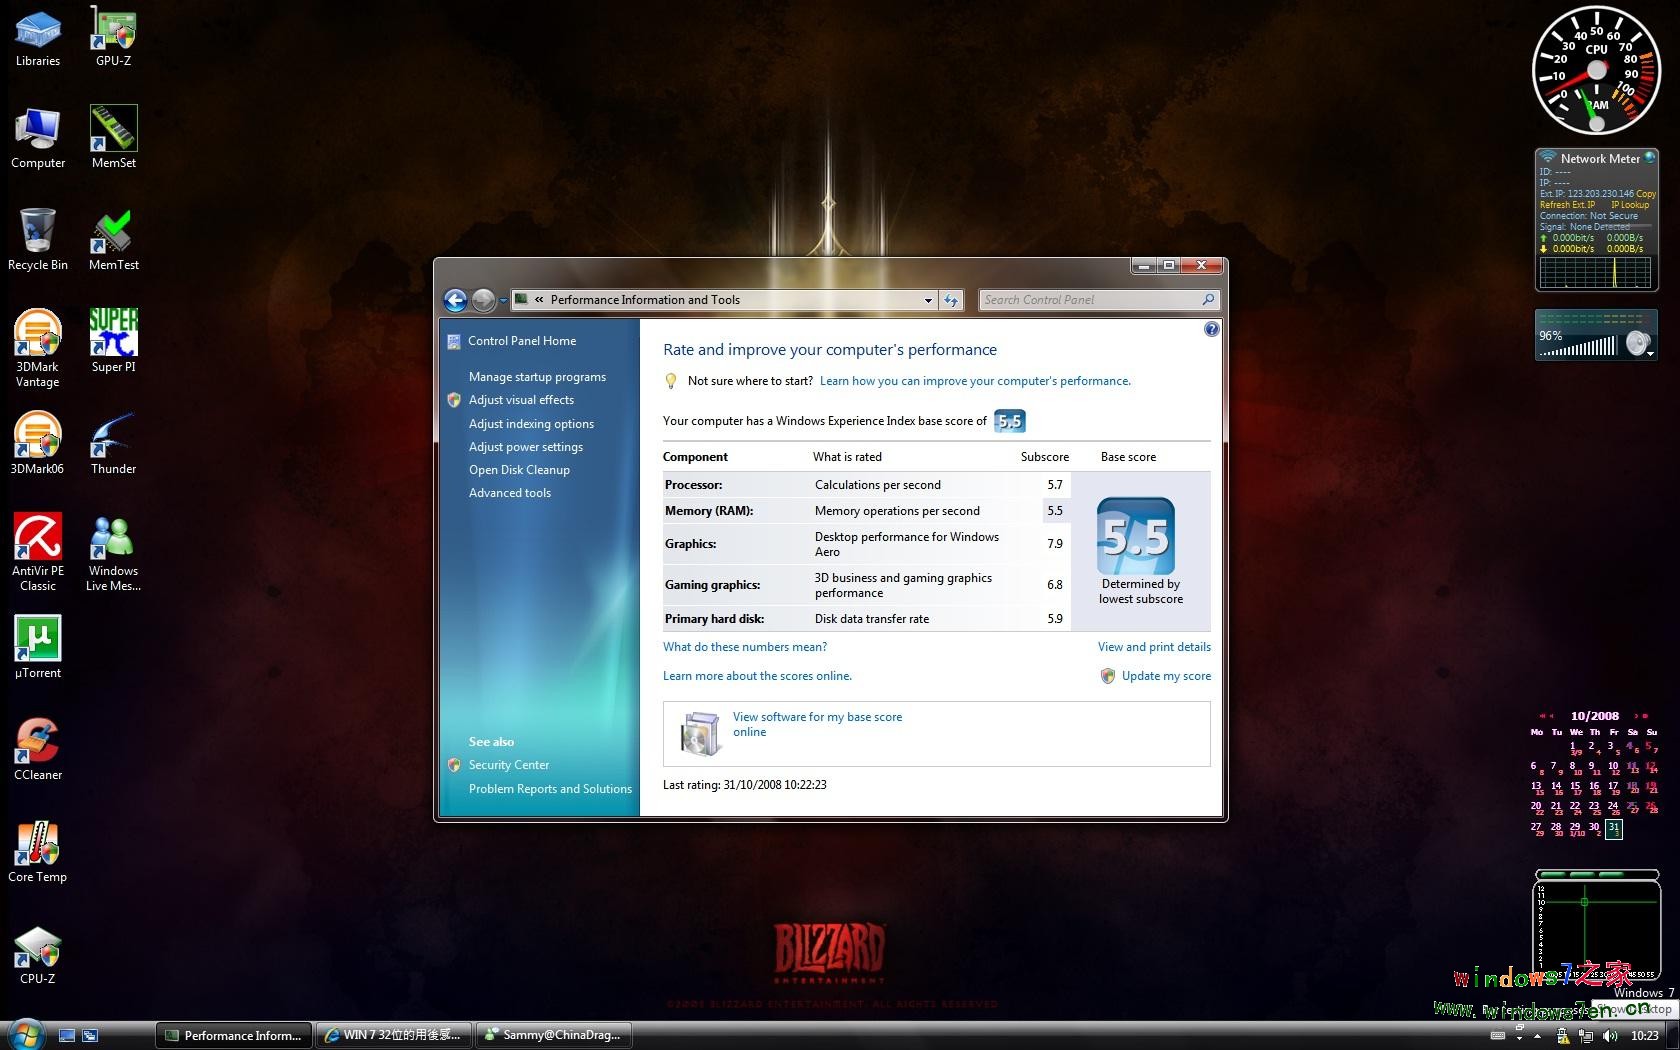Open Security Center link
Screen dimensions: 1680x1050
click(509, 765)
